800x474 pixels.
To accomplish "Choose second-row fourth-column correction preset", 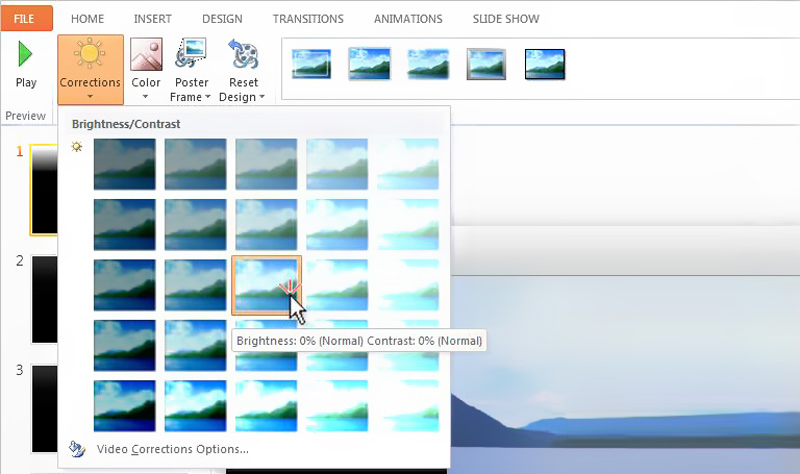I will coord(337,224).
